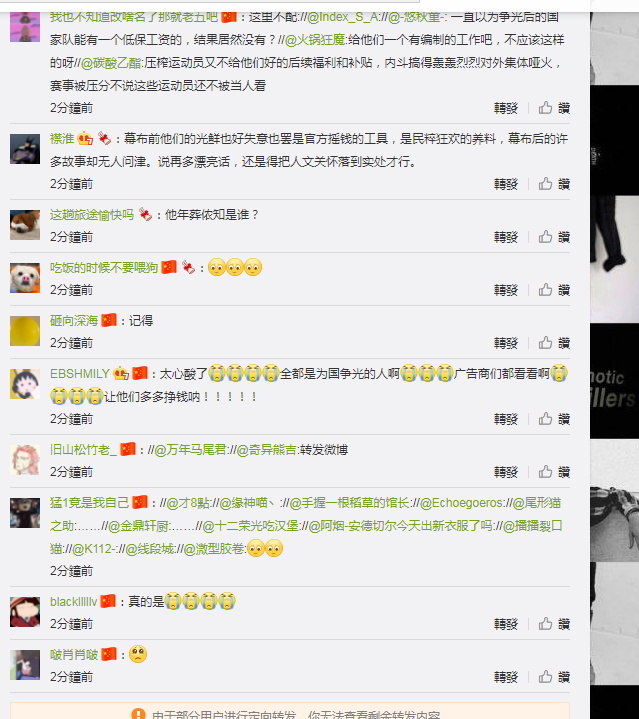Open @火锅狂魔 mention link
The width and height of the screenshot is (639, 719).
[315, 40]
